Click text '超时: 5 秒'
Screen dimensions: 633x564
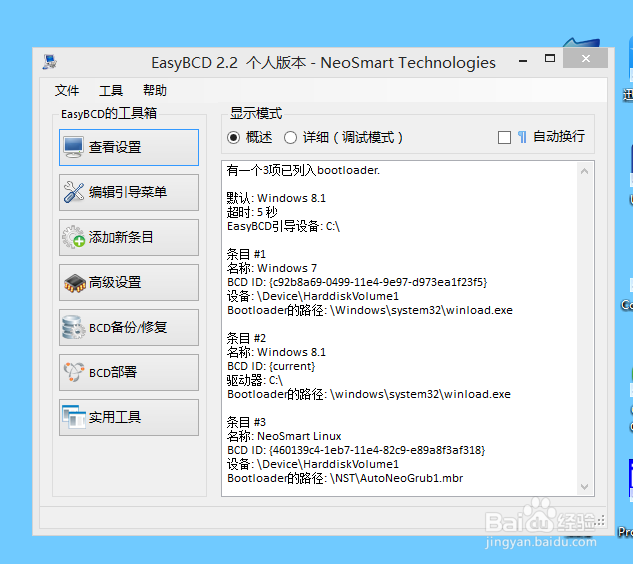click(252, 212)
